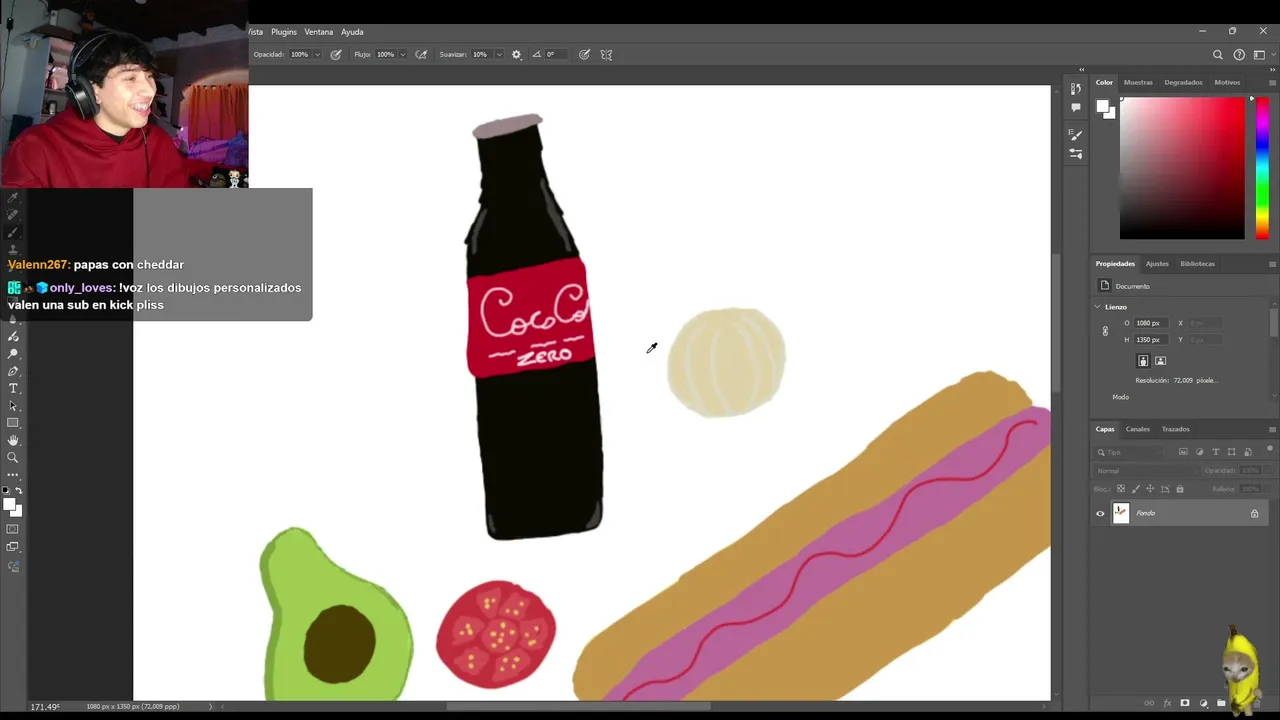Select the Zoom tool in left toolbar
The width and height of the screenshot is (1280, 720).
click(13, 458)
